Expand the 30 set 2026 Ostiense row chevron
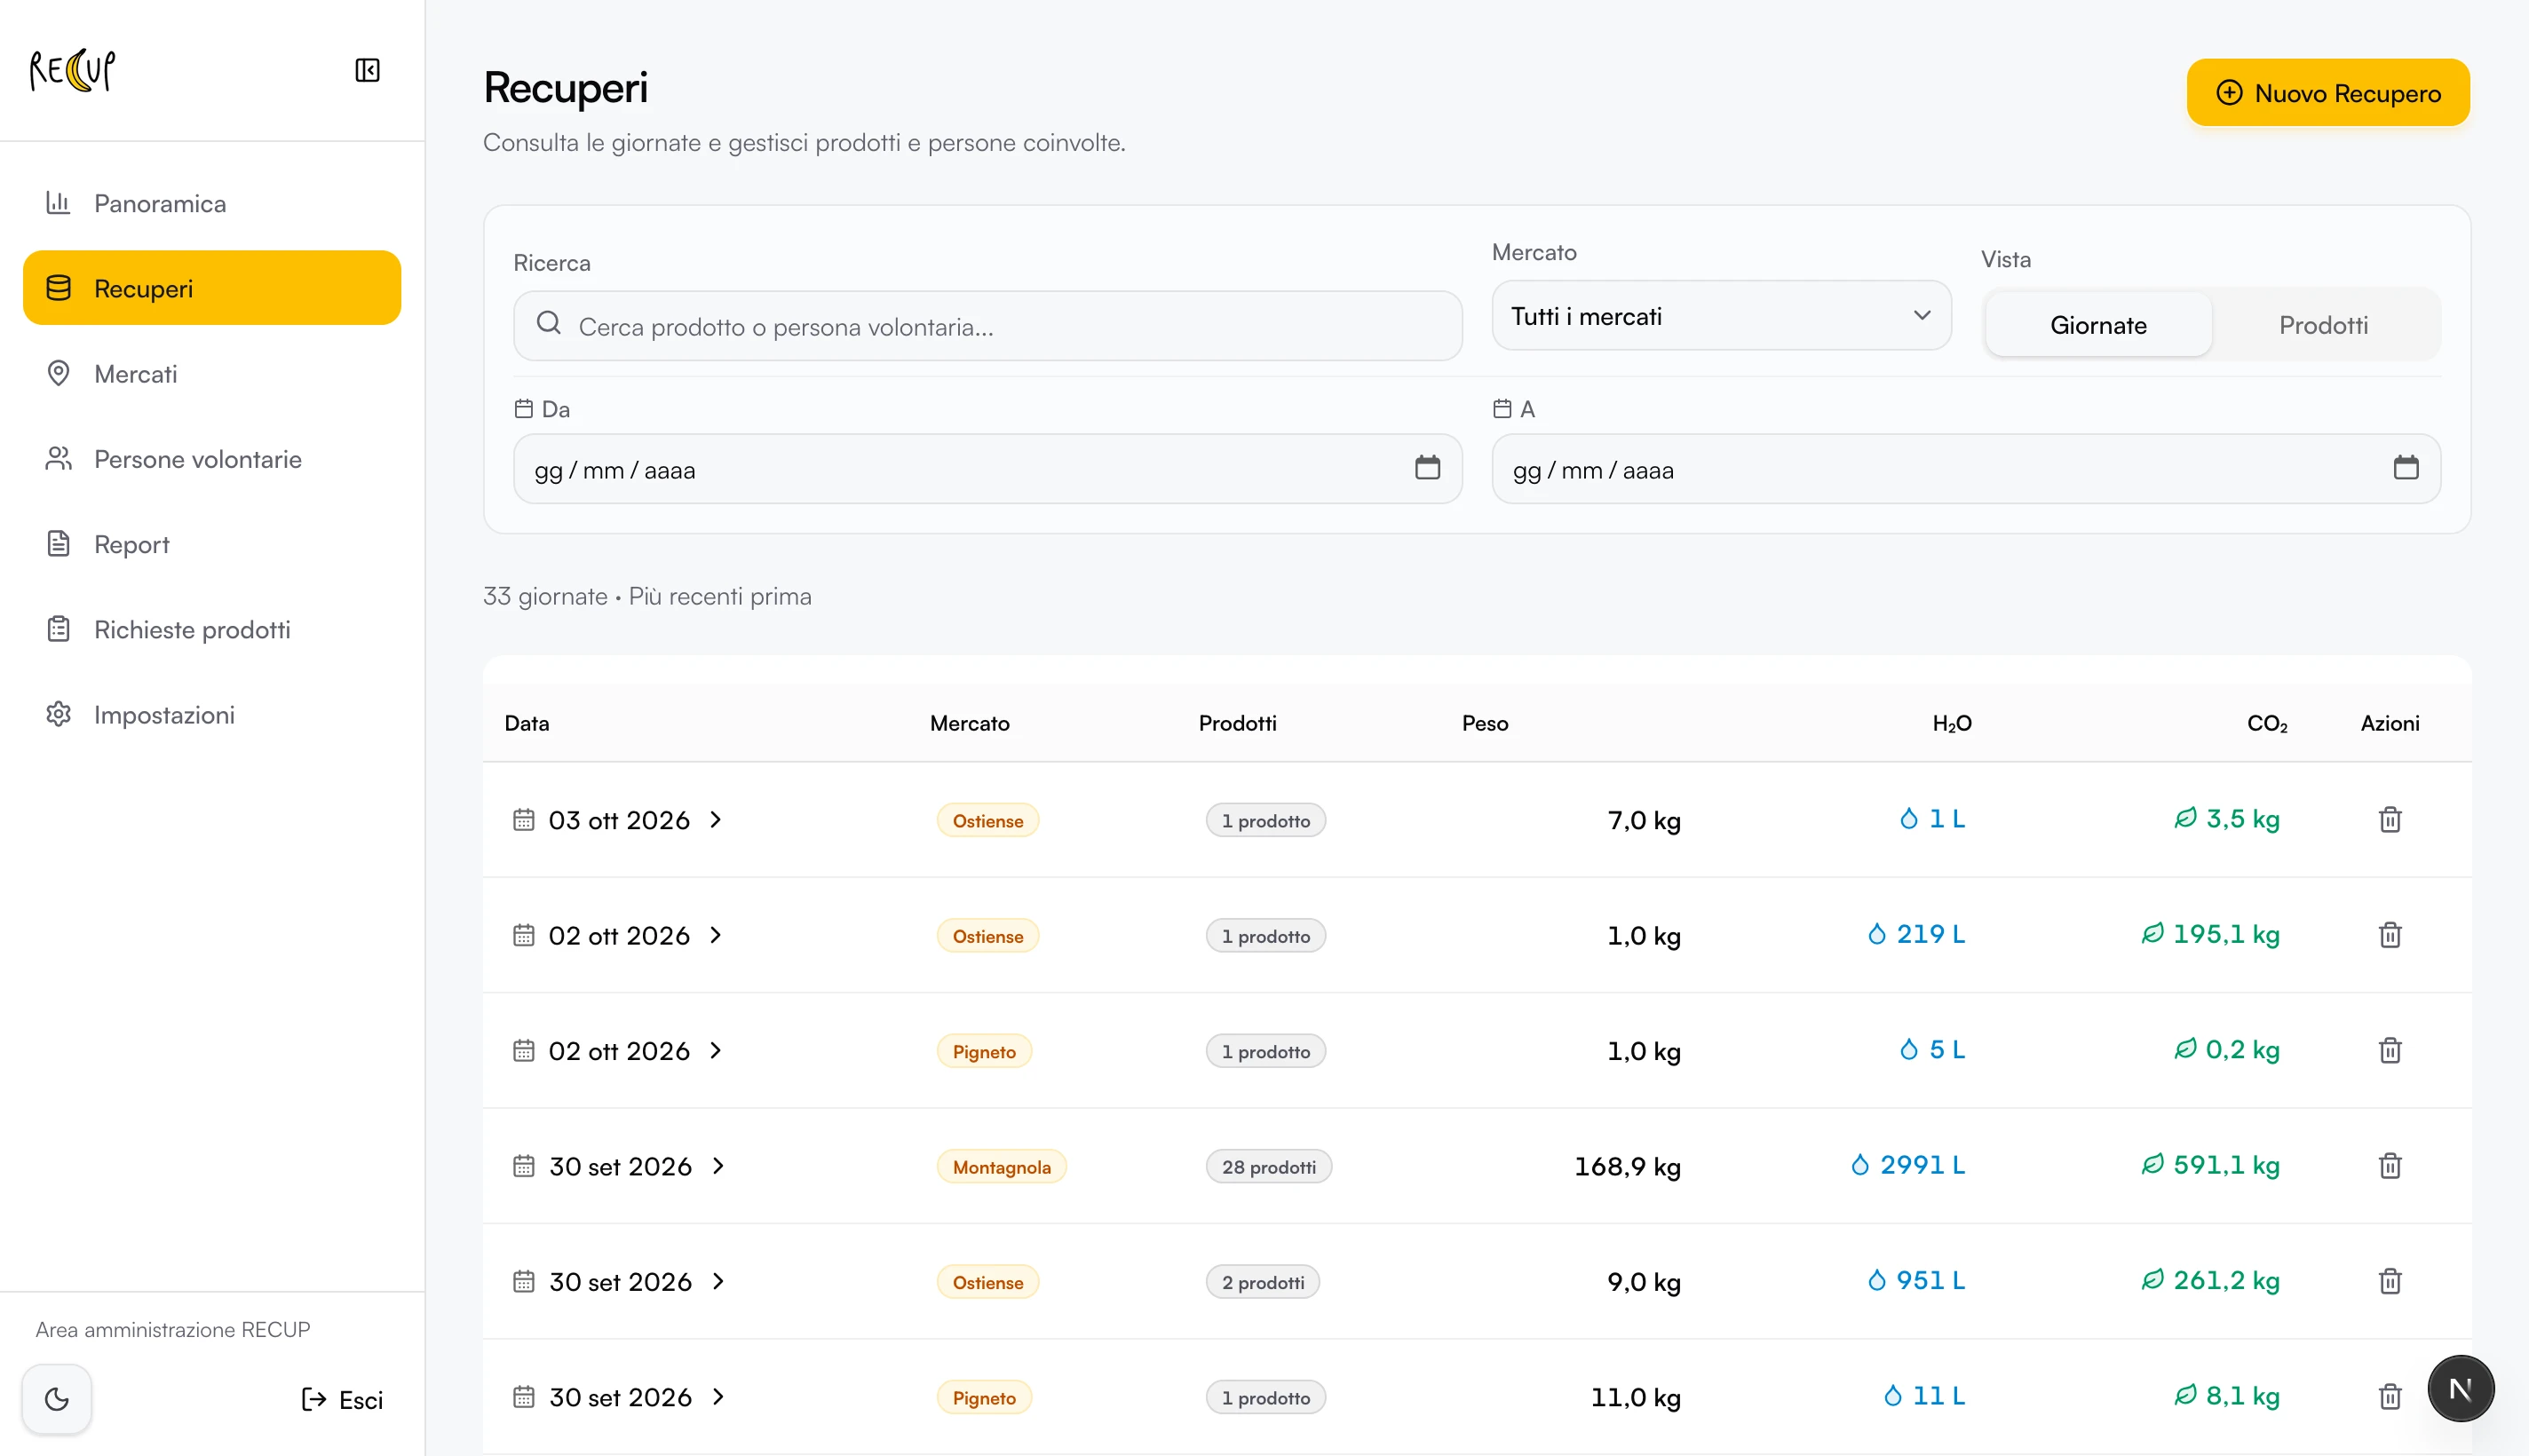 click(718, 1281)
